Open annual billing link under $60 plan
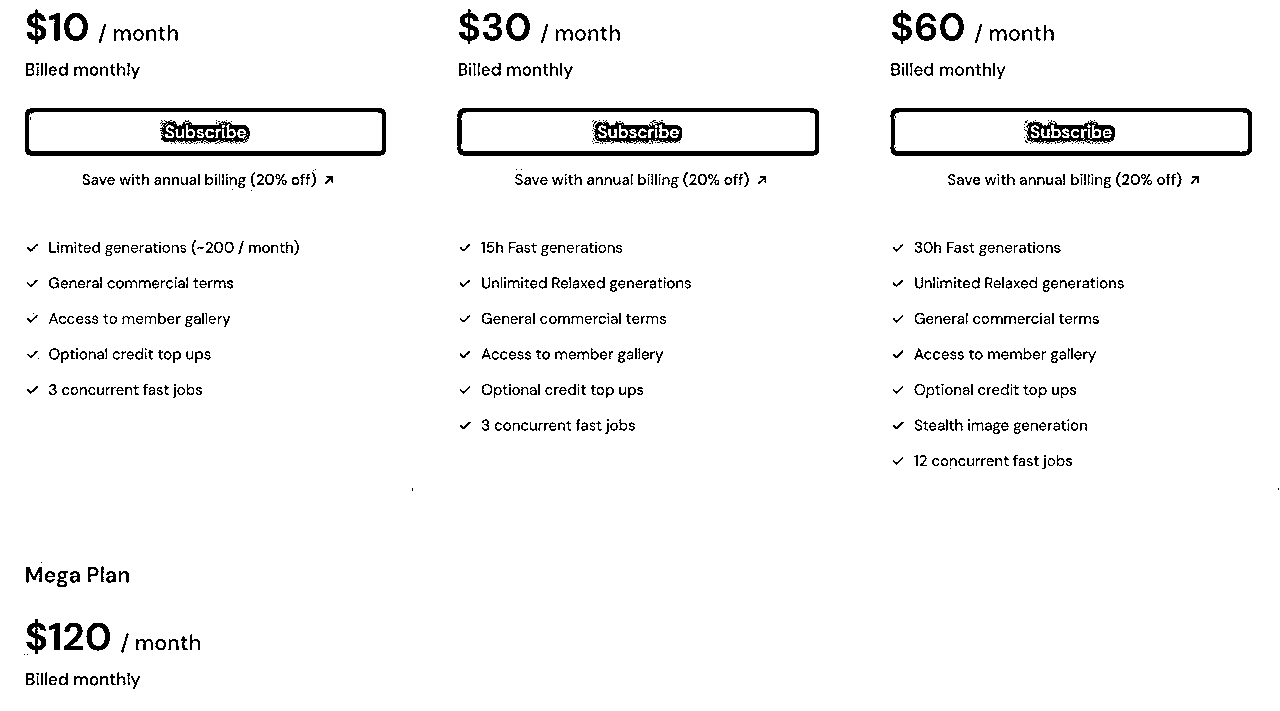 point(1074,180)
